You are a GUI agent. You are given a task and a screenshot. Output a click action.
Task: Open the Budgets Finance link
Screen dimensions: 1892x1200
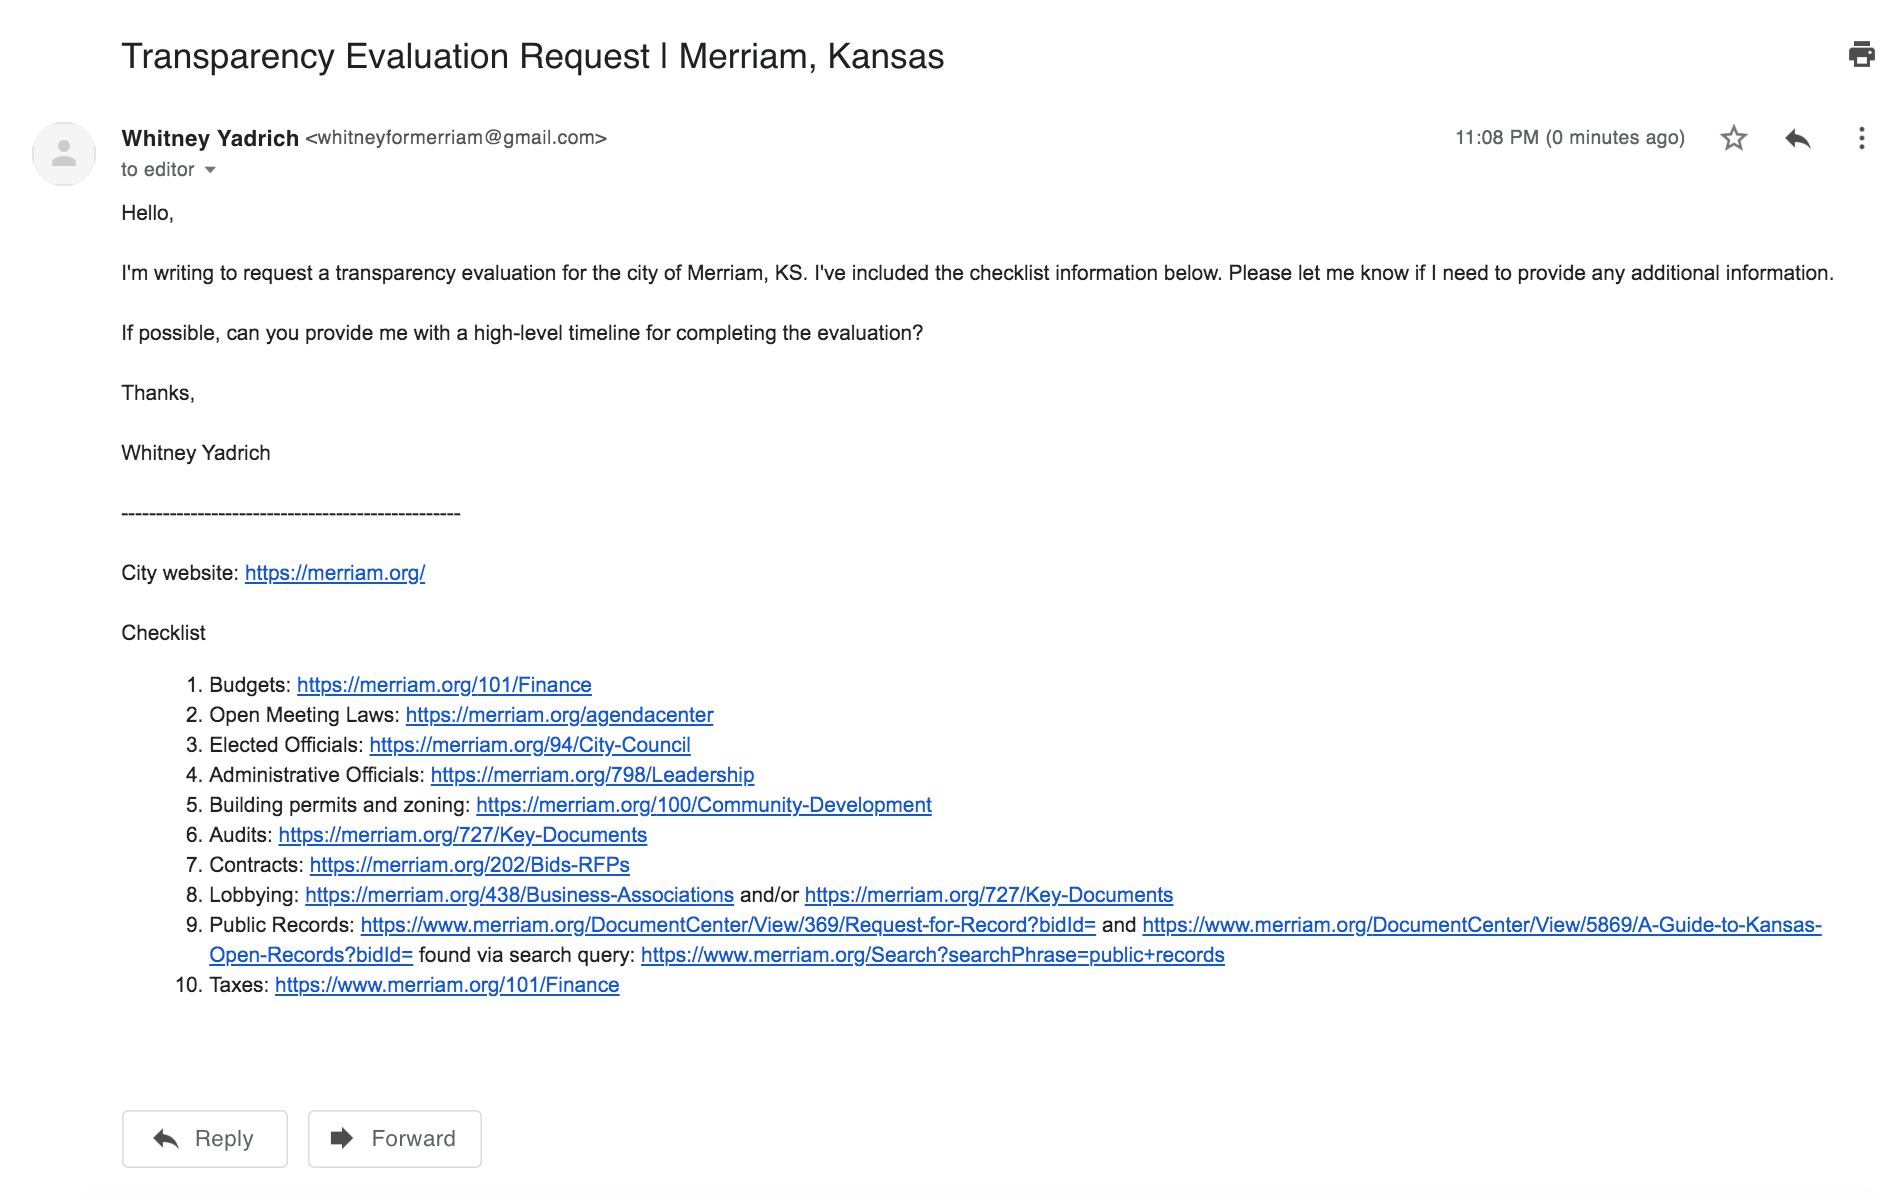[x=444, y=685]
